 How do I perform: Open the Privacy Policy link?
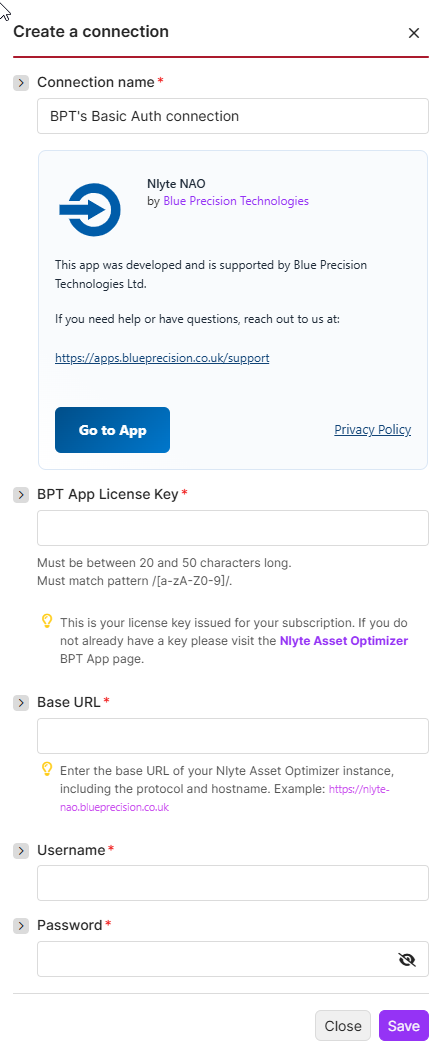372,429
